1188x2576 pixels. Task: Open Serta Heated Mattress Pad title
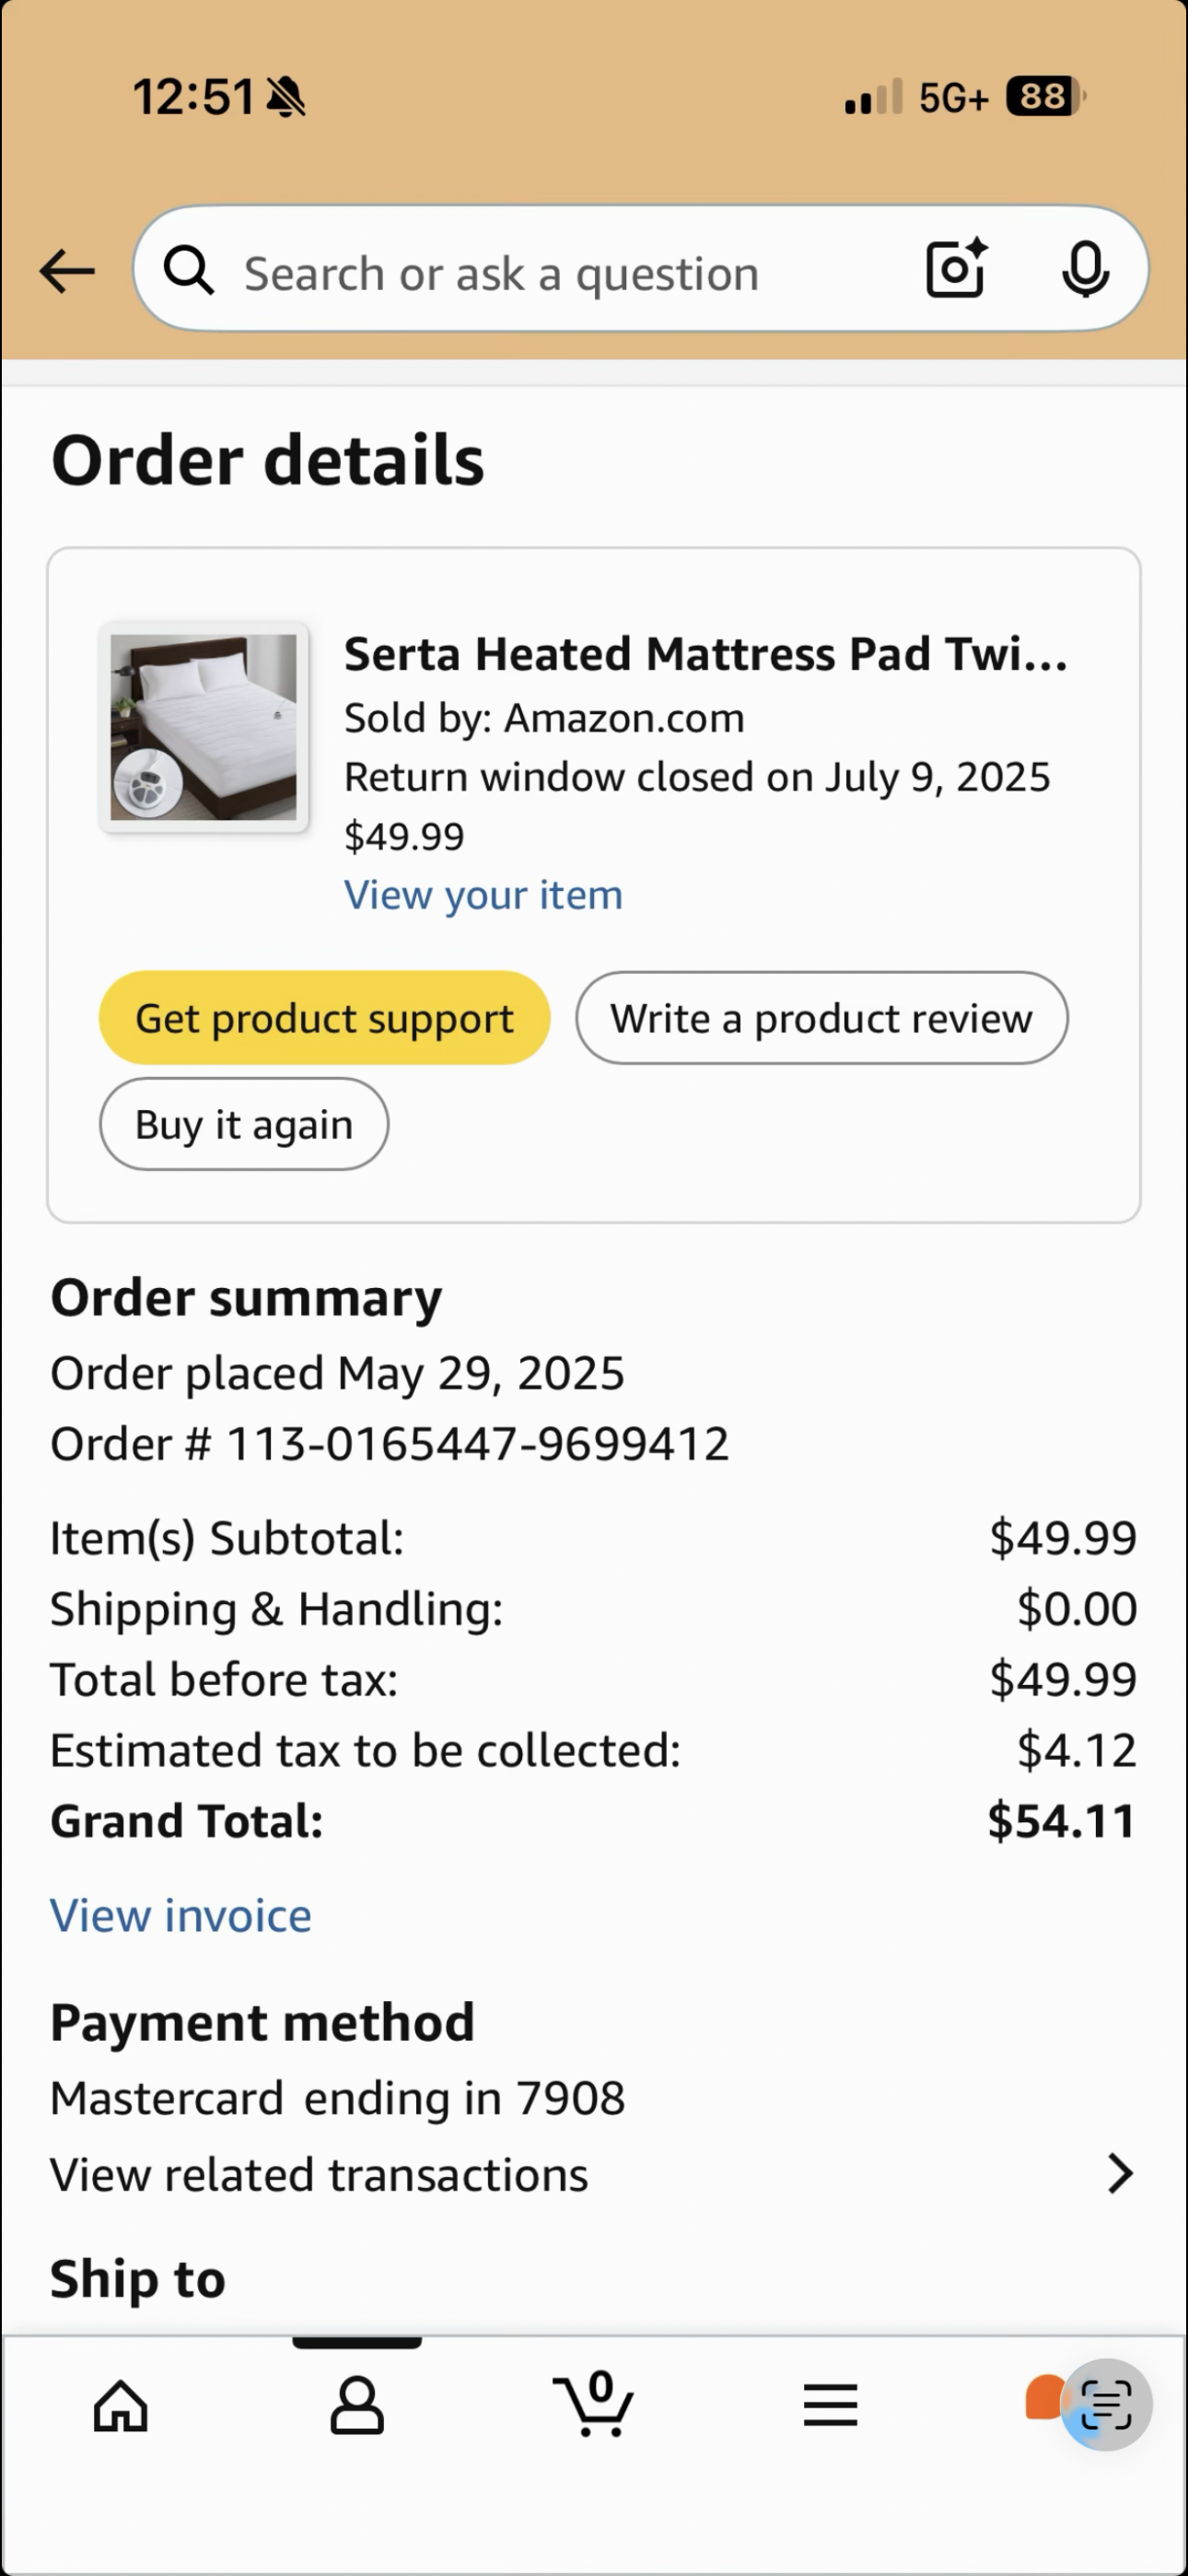click(x=706, y=654)
